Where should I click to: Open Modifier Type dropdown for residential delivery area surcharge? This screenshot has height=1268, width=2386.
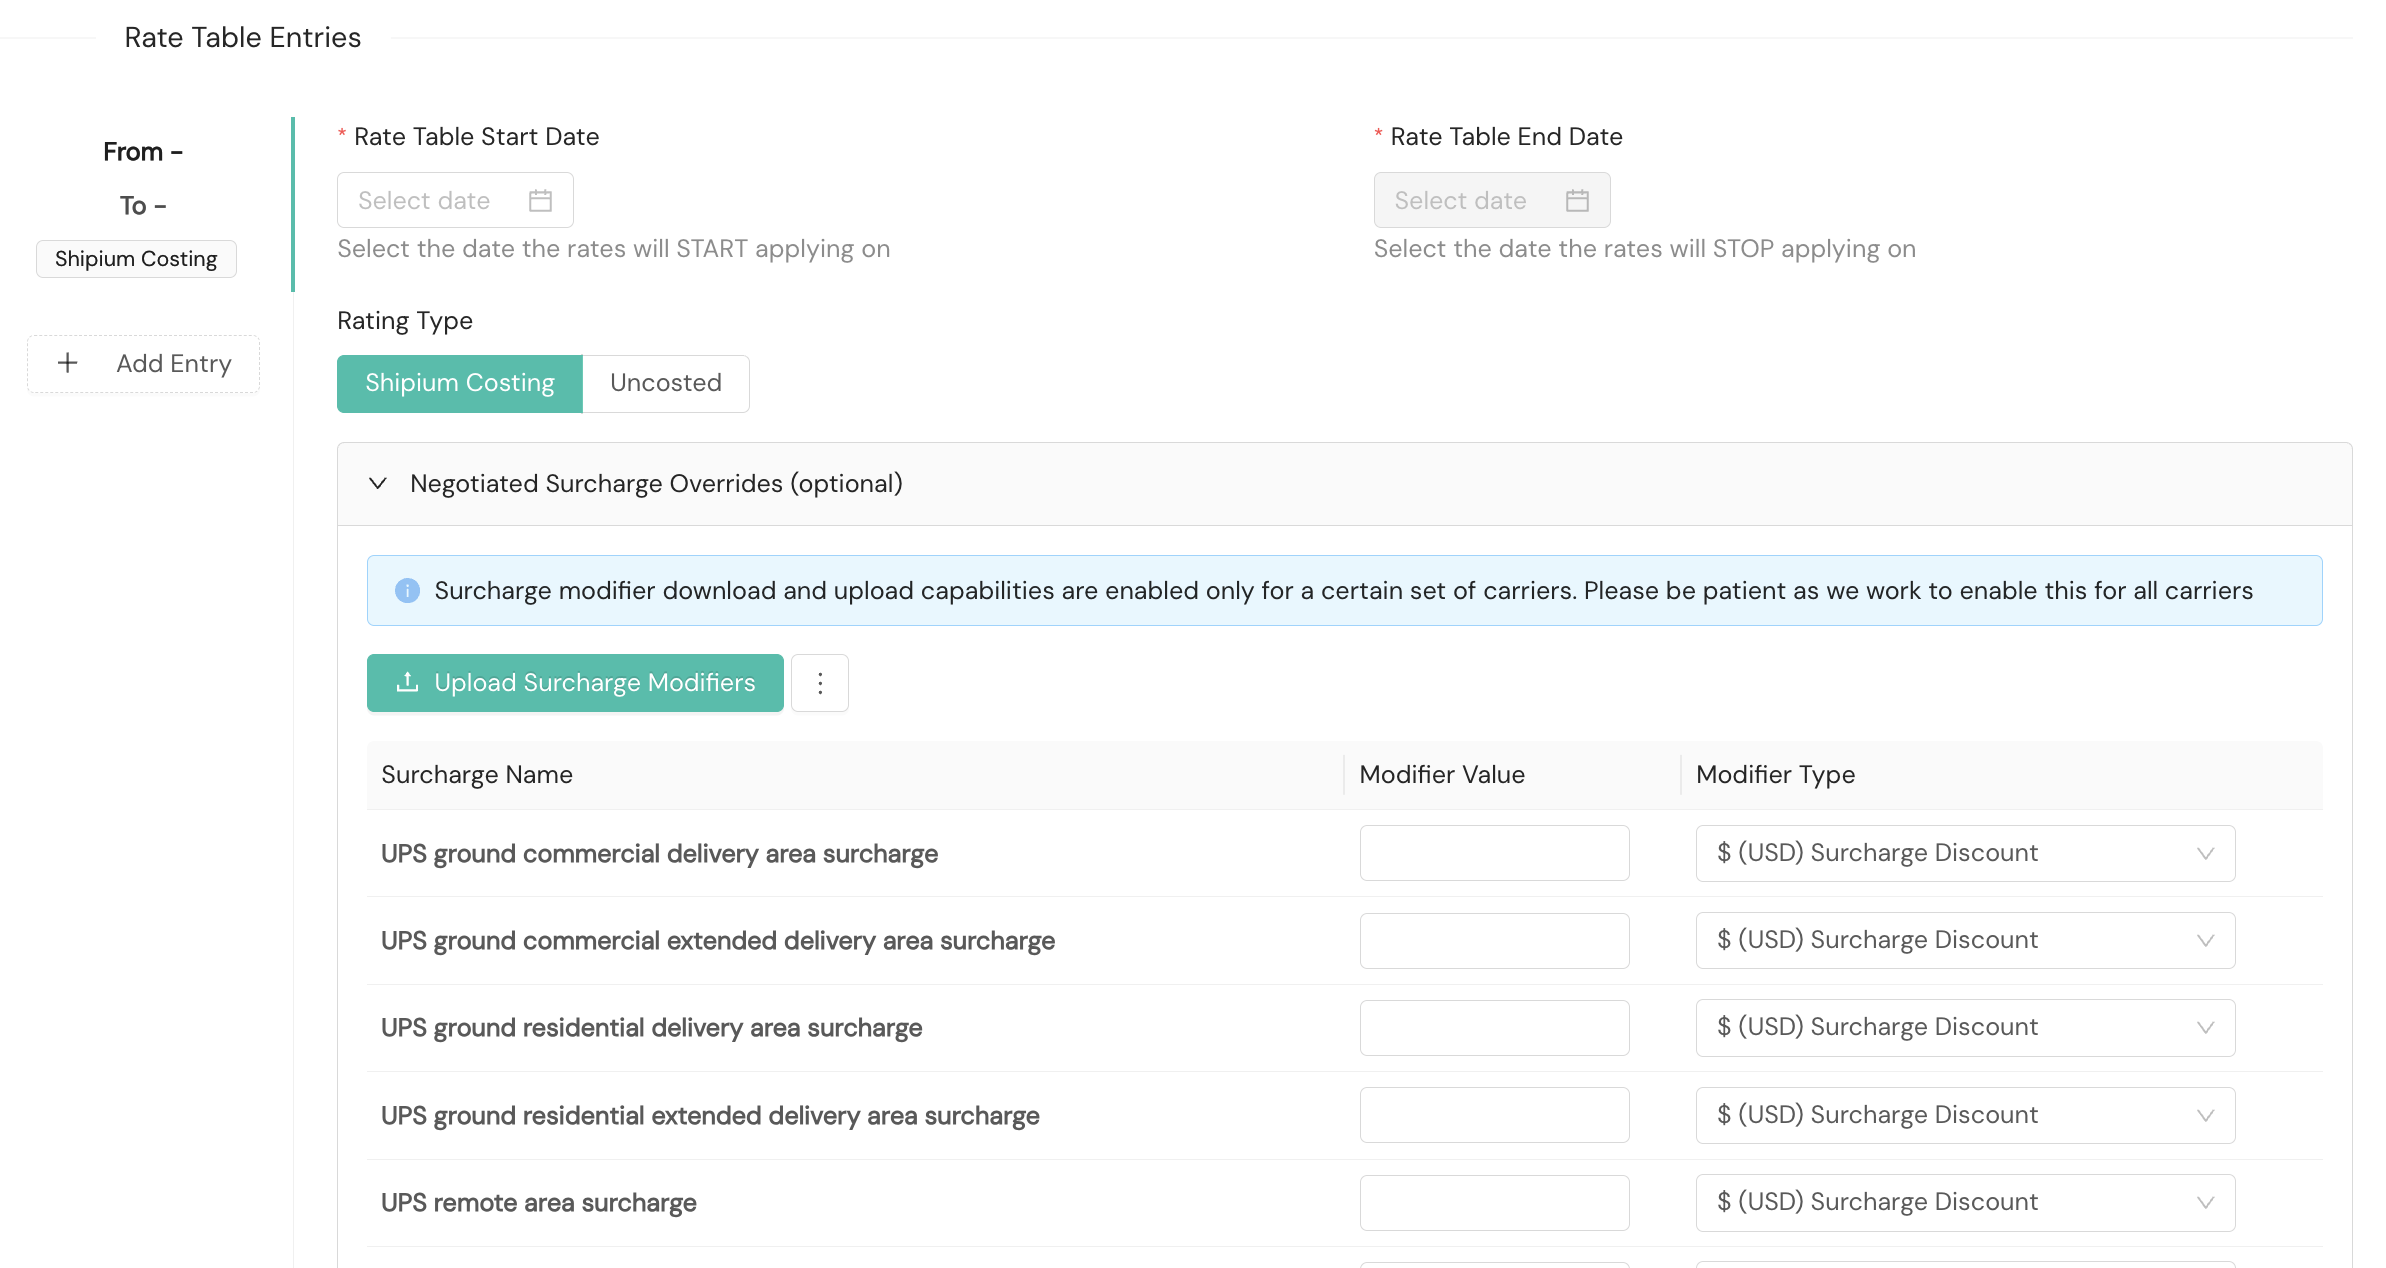1964,1028
